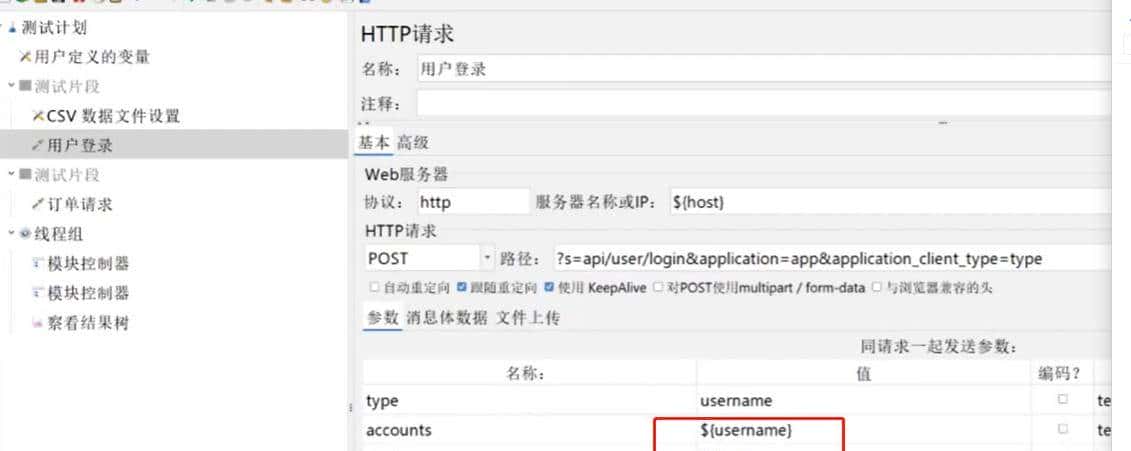Image resolution: width=1131 pixels, height=451 pixels.
Task: Open the 消息体数据 tab
Action: coord(446,318)
